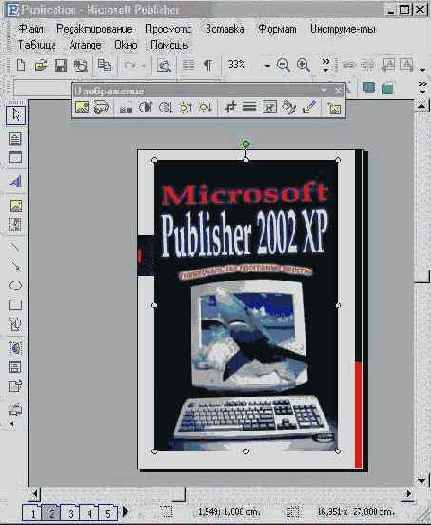Viewport: 431px width, 525px height.
Task: Increase picture contrast
Action: (145, 107)
